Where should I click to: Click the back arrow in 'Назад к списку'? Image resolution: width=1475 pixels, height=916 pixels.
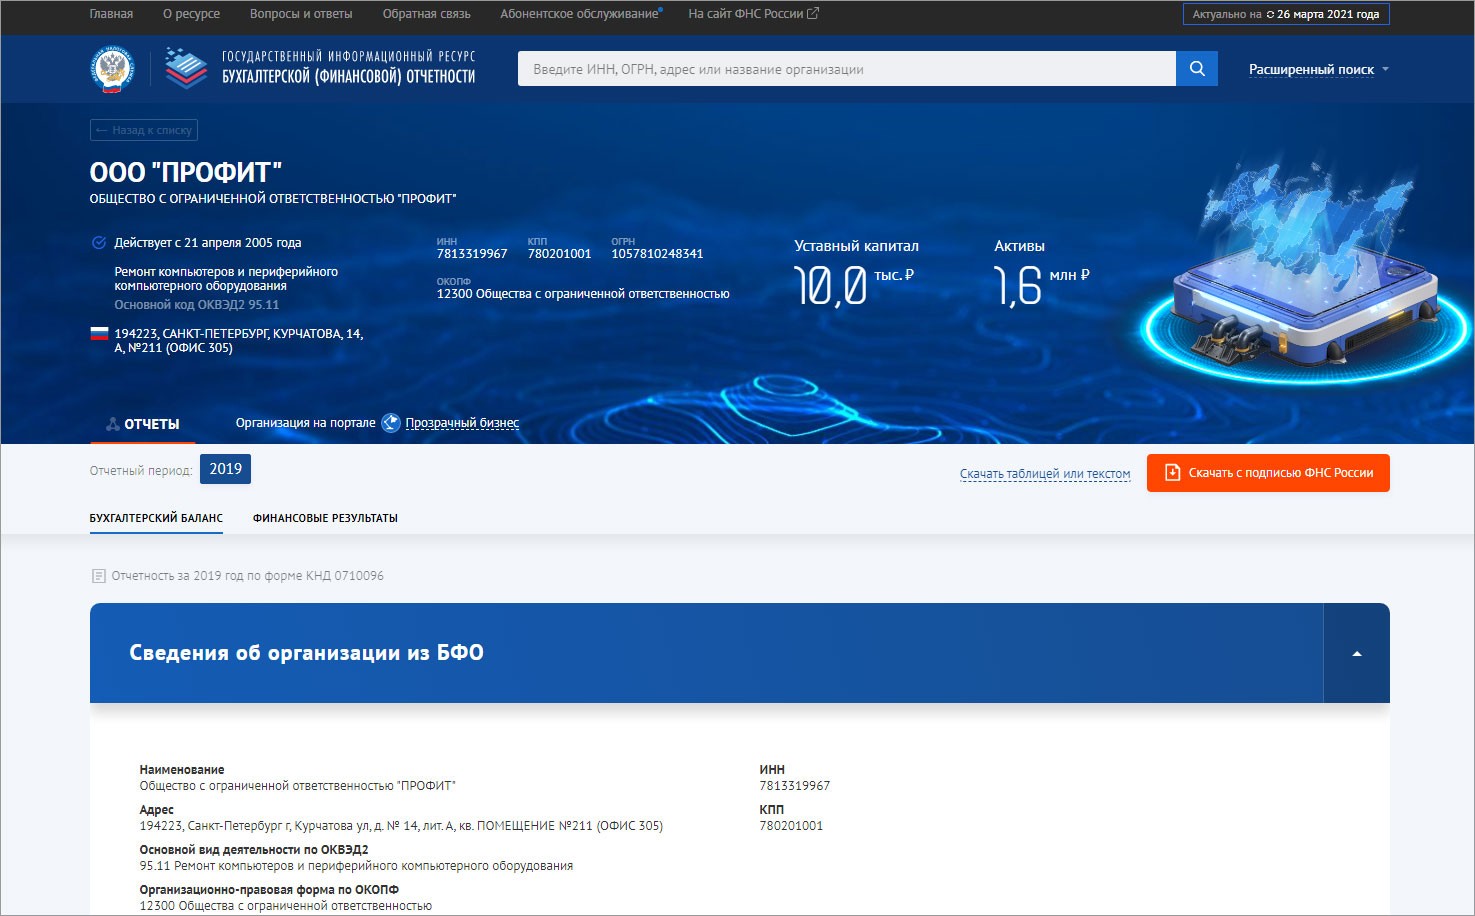click(x=101, y=130)
